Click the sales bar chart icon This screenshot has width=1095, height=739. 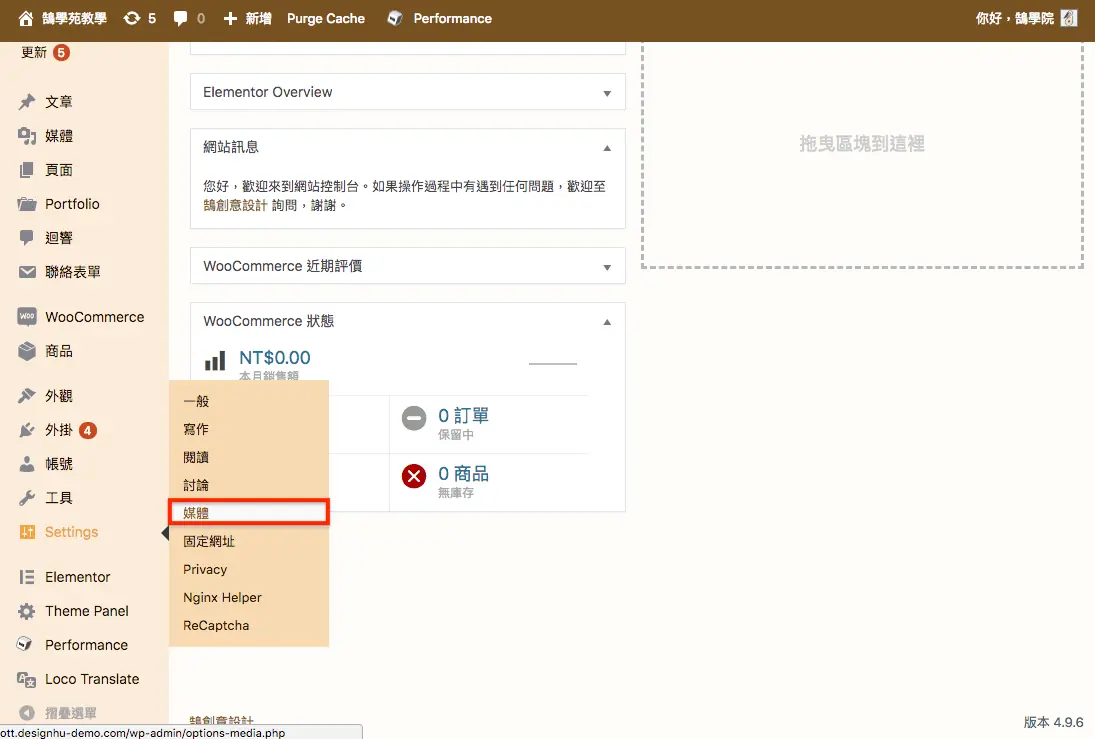(215, 361)
